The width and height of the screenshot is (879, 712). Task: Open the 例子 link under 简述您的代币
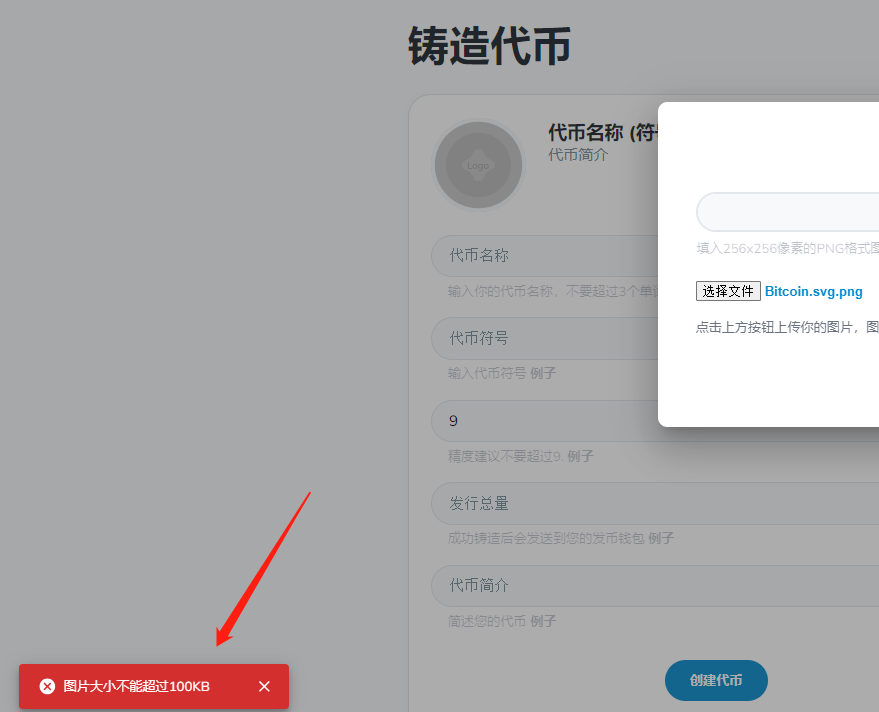[543, 621]
